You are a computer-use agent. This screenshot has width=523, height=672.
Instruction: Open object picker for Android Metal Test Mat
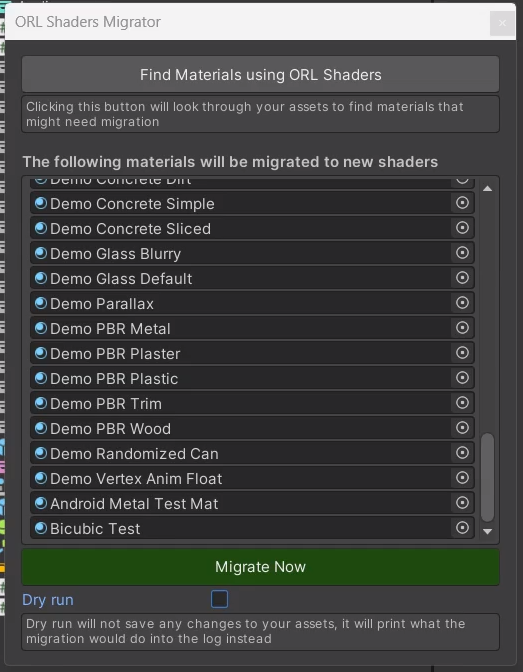[x=462, y=502]
